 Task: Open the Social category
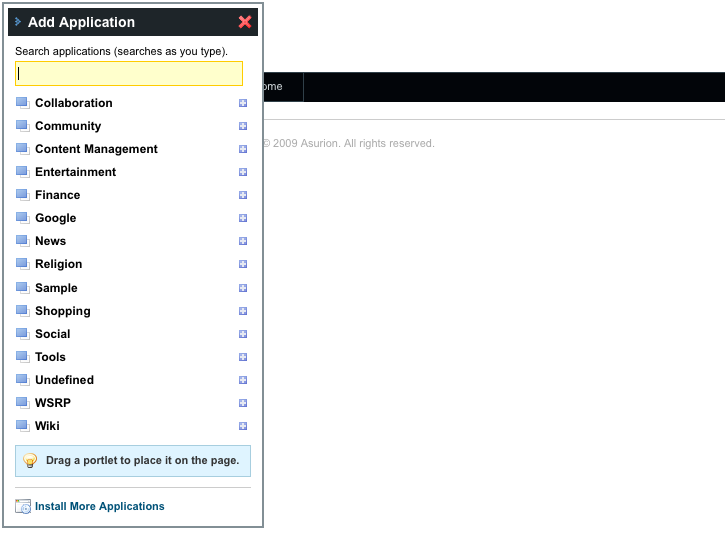tap(52, 334)
